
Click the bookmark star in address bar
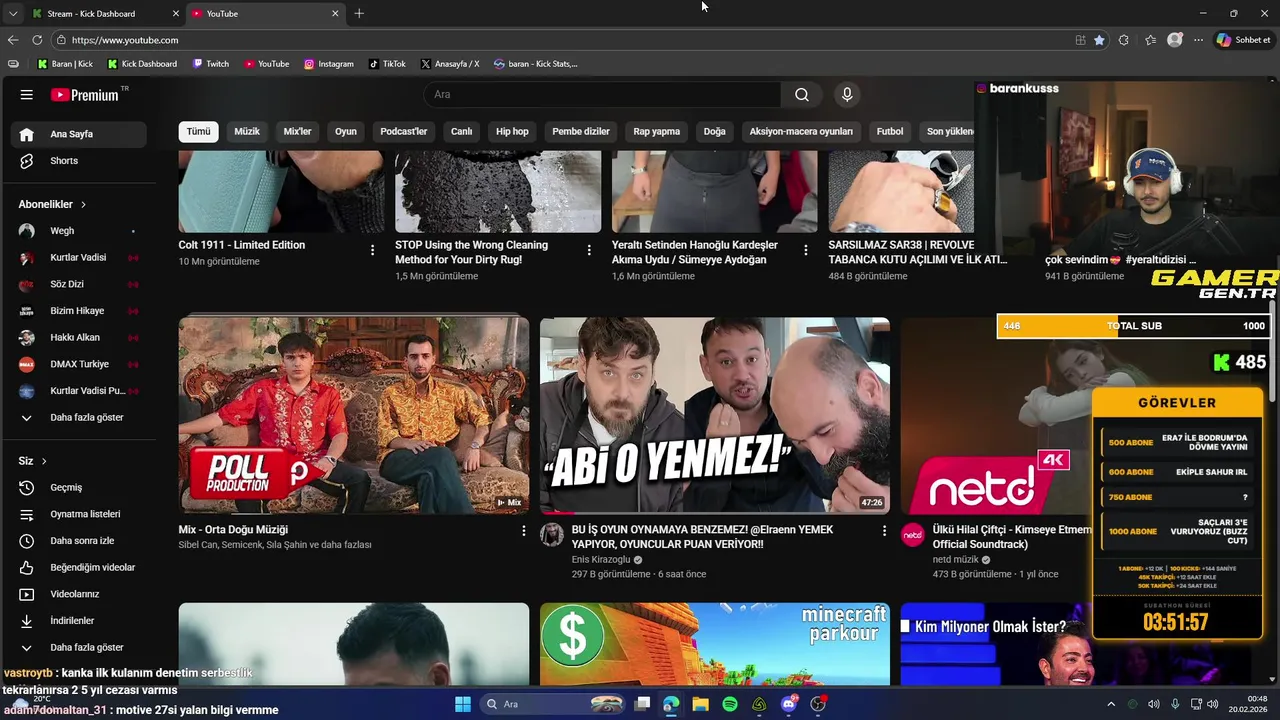click(1099, 40)
